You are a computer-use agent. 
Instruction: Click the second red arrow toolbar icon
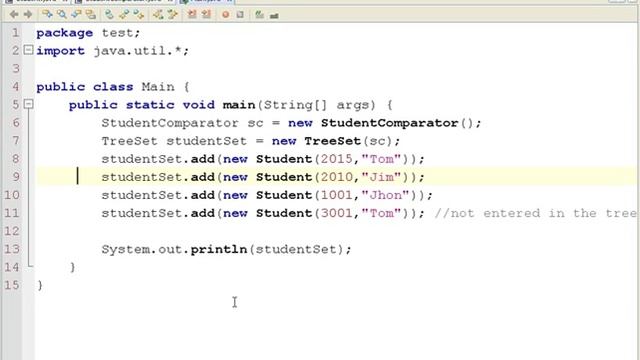(207, 15)
